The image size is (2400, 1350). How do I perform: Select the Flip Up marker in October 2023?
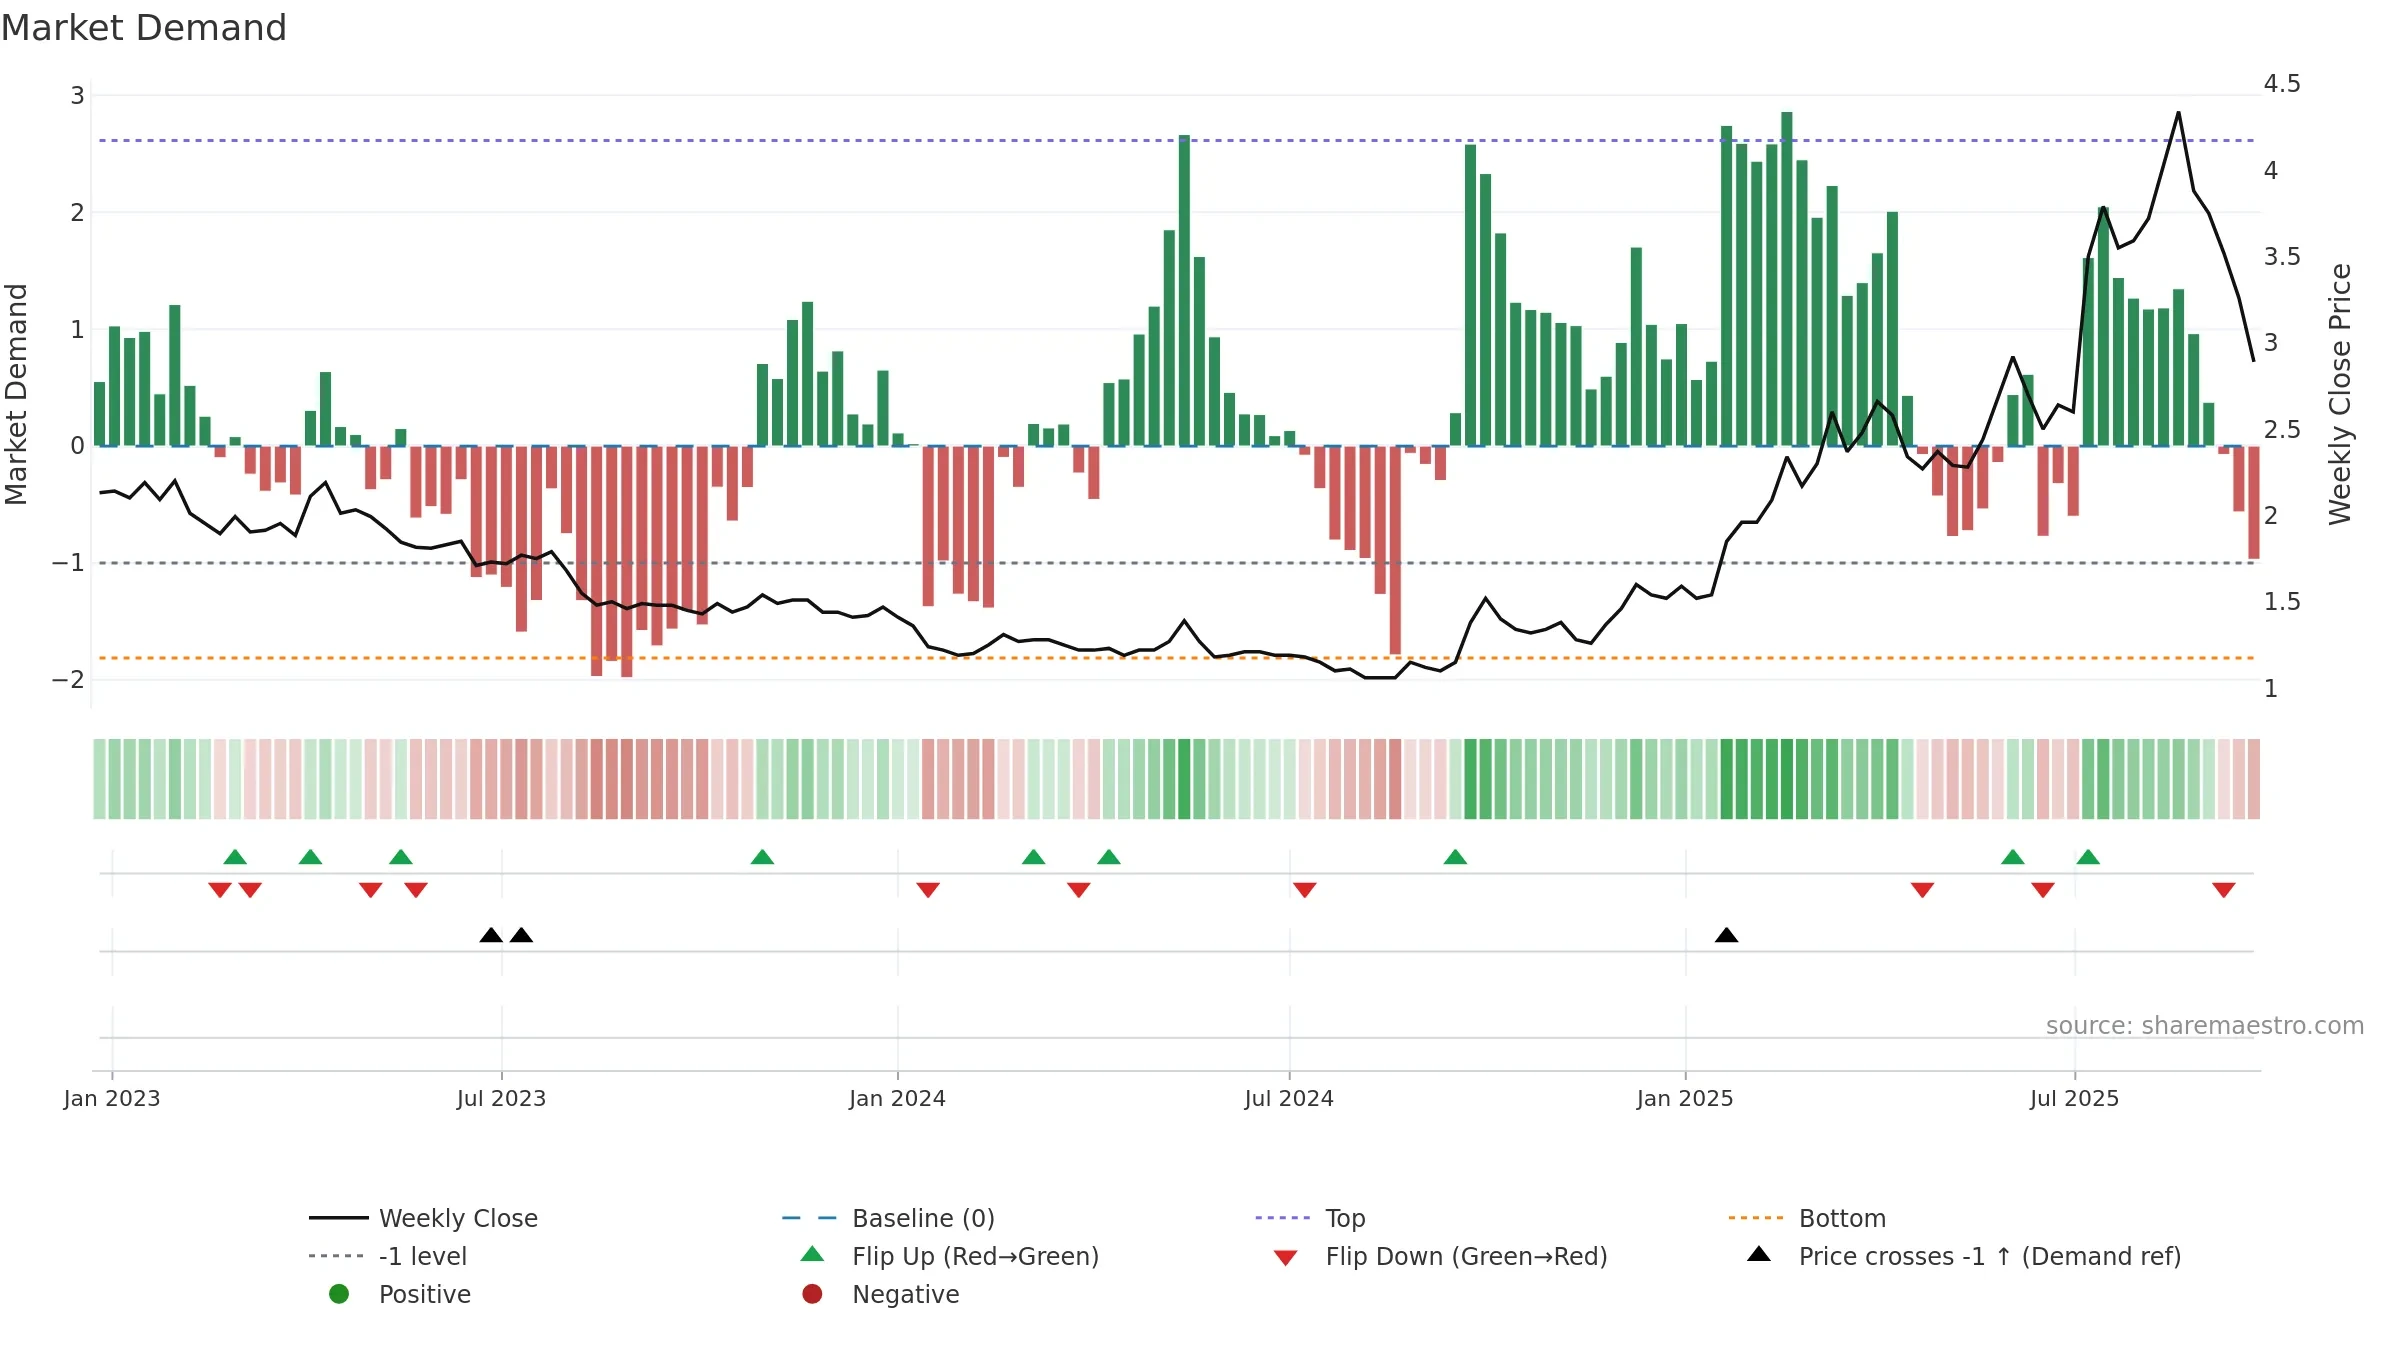pos(762,857)
